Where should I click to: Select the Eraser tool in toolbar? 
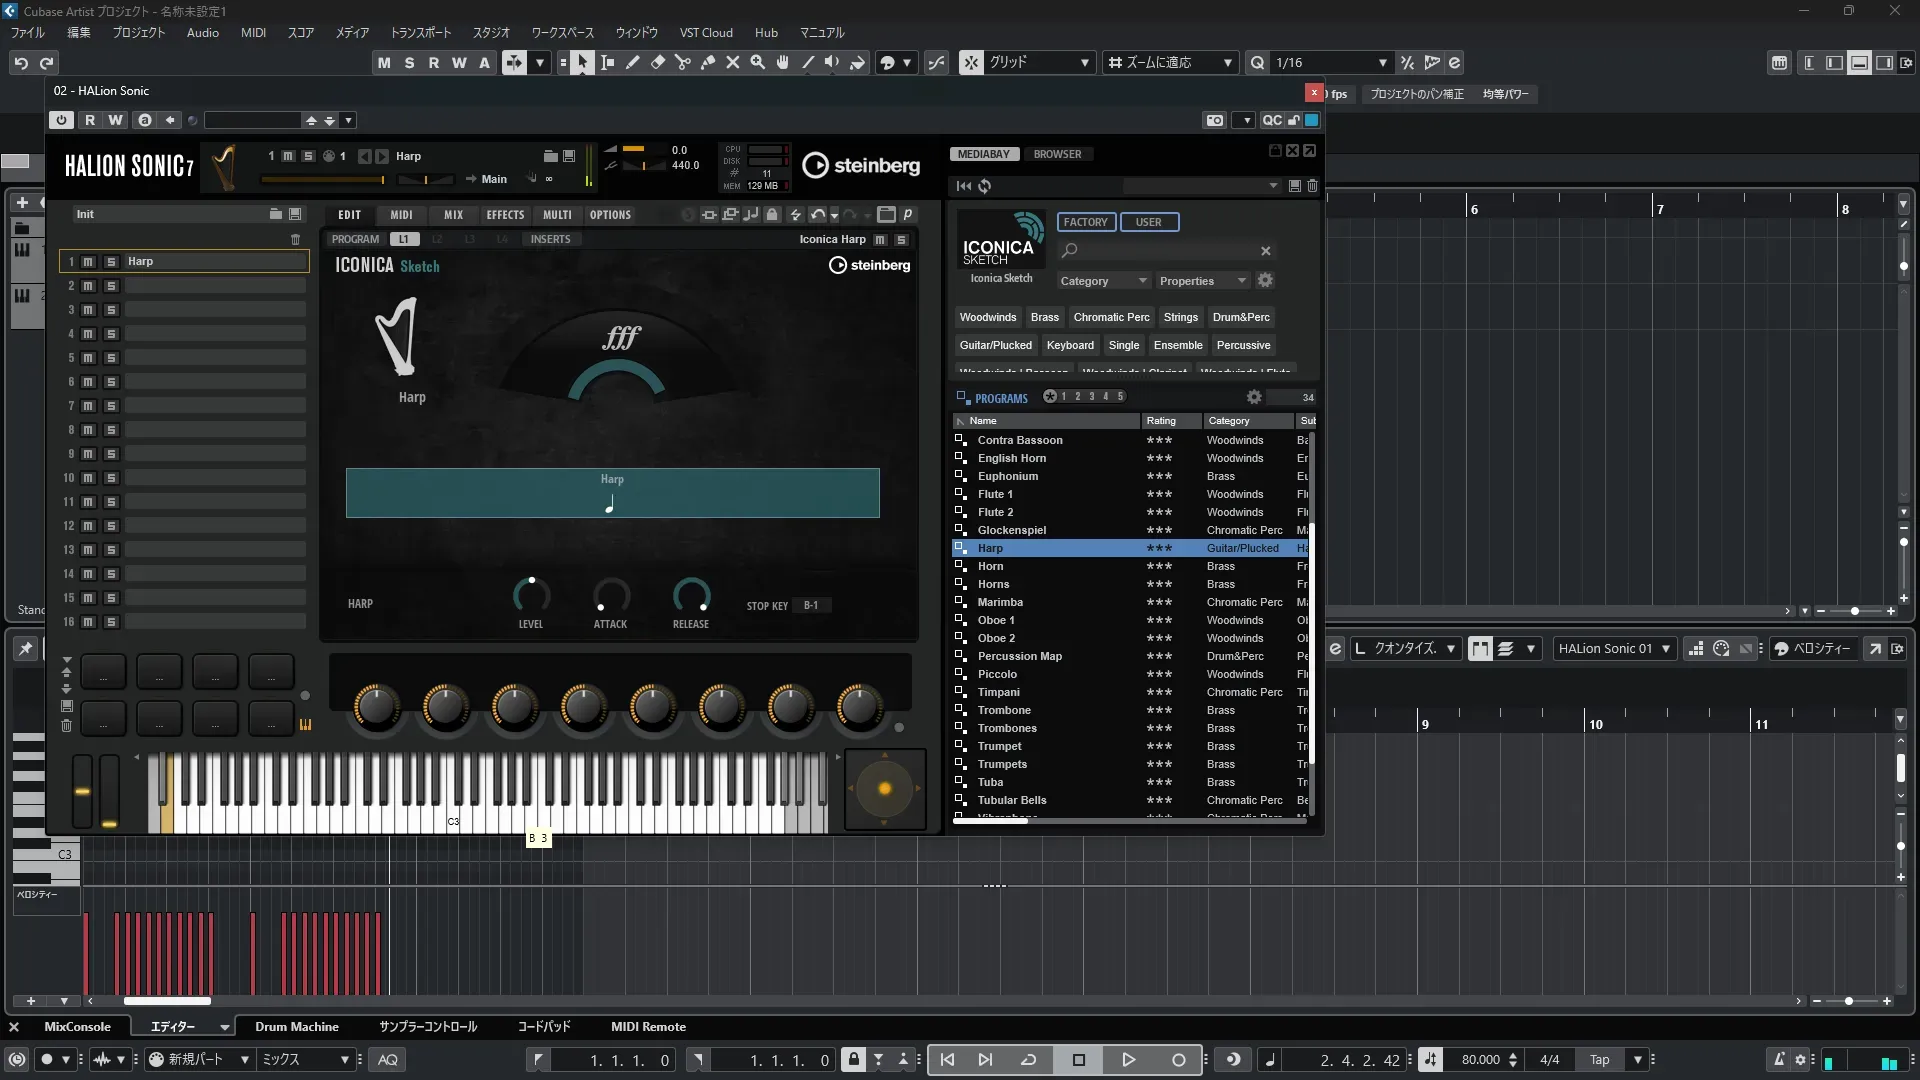tap(657, 62)
